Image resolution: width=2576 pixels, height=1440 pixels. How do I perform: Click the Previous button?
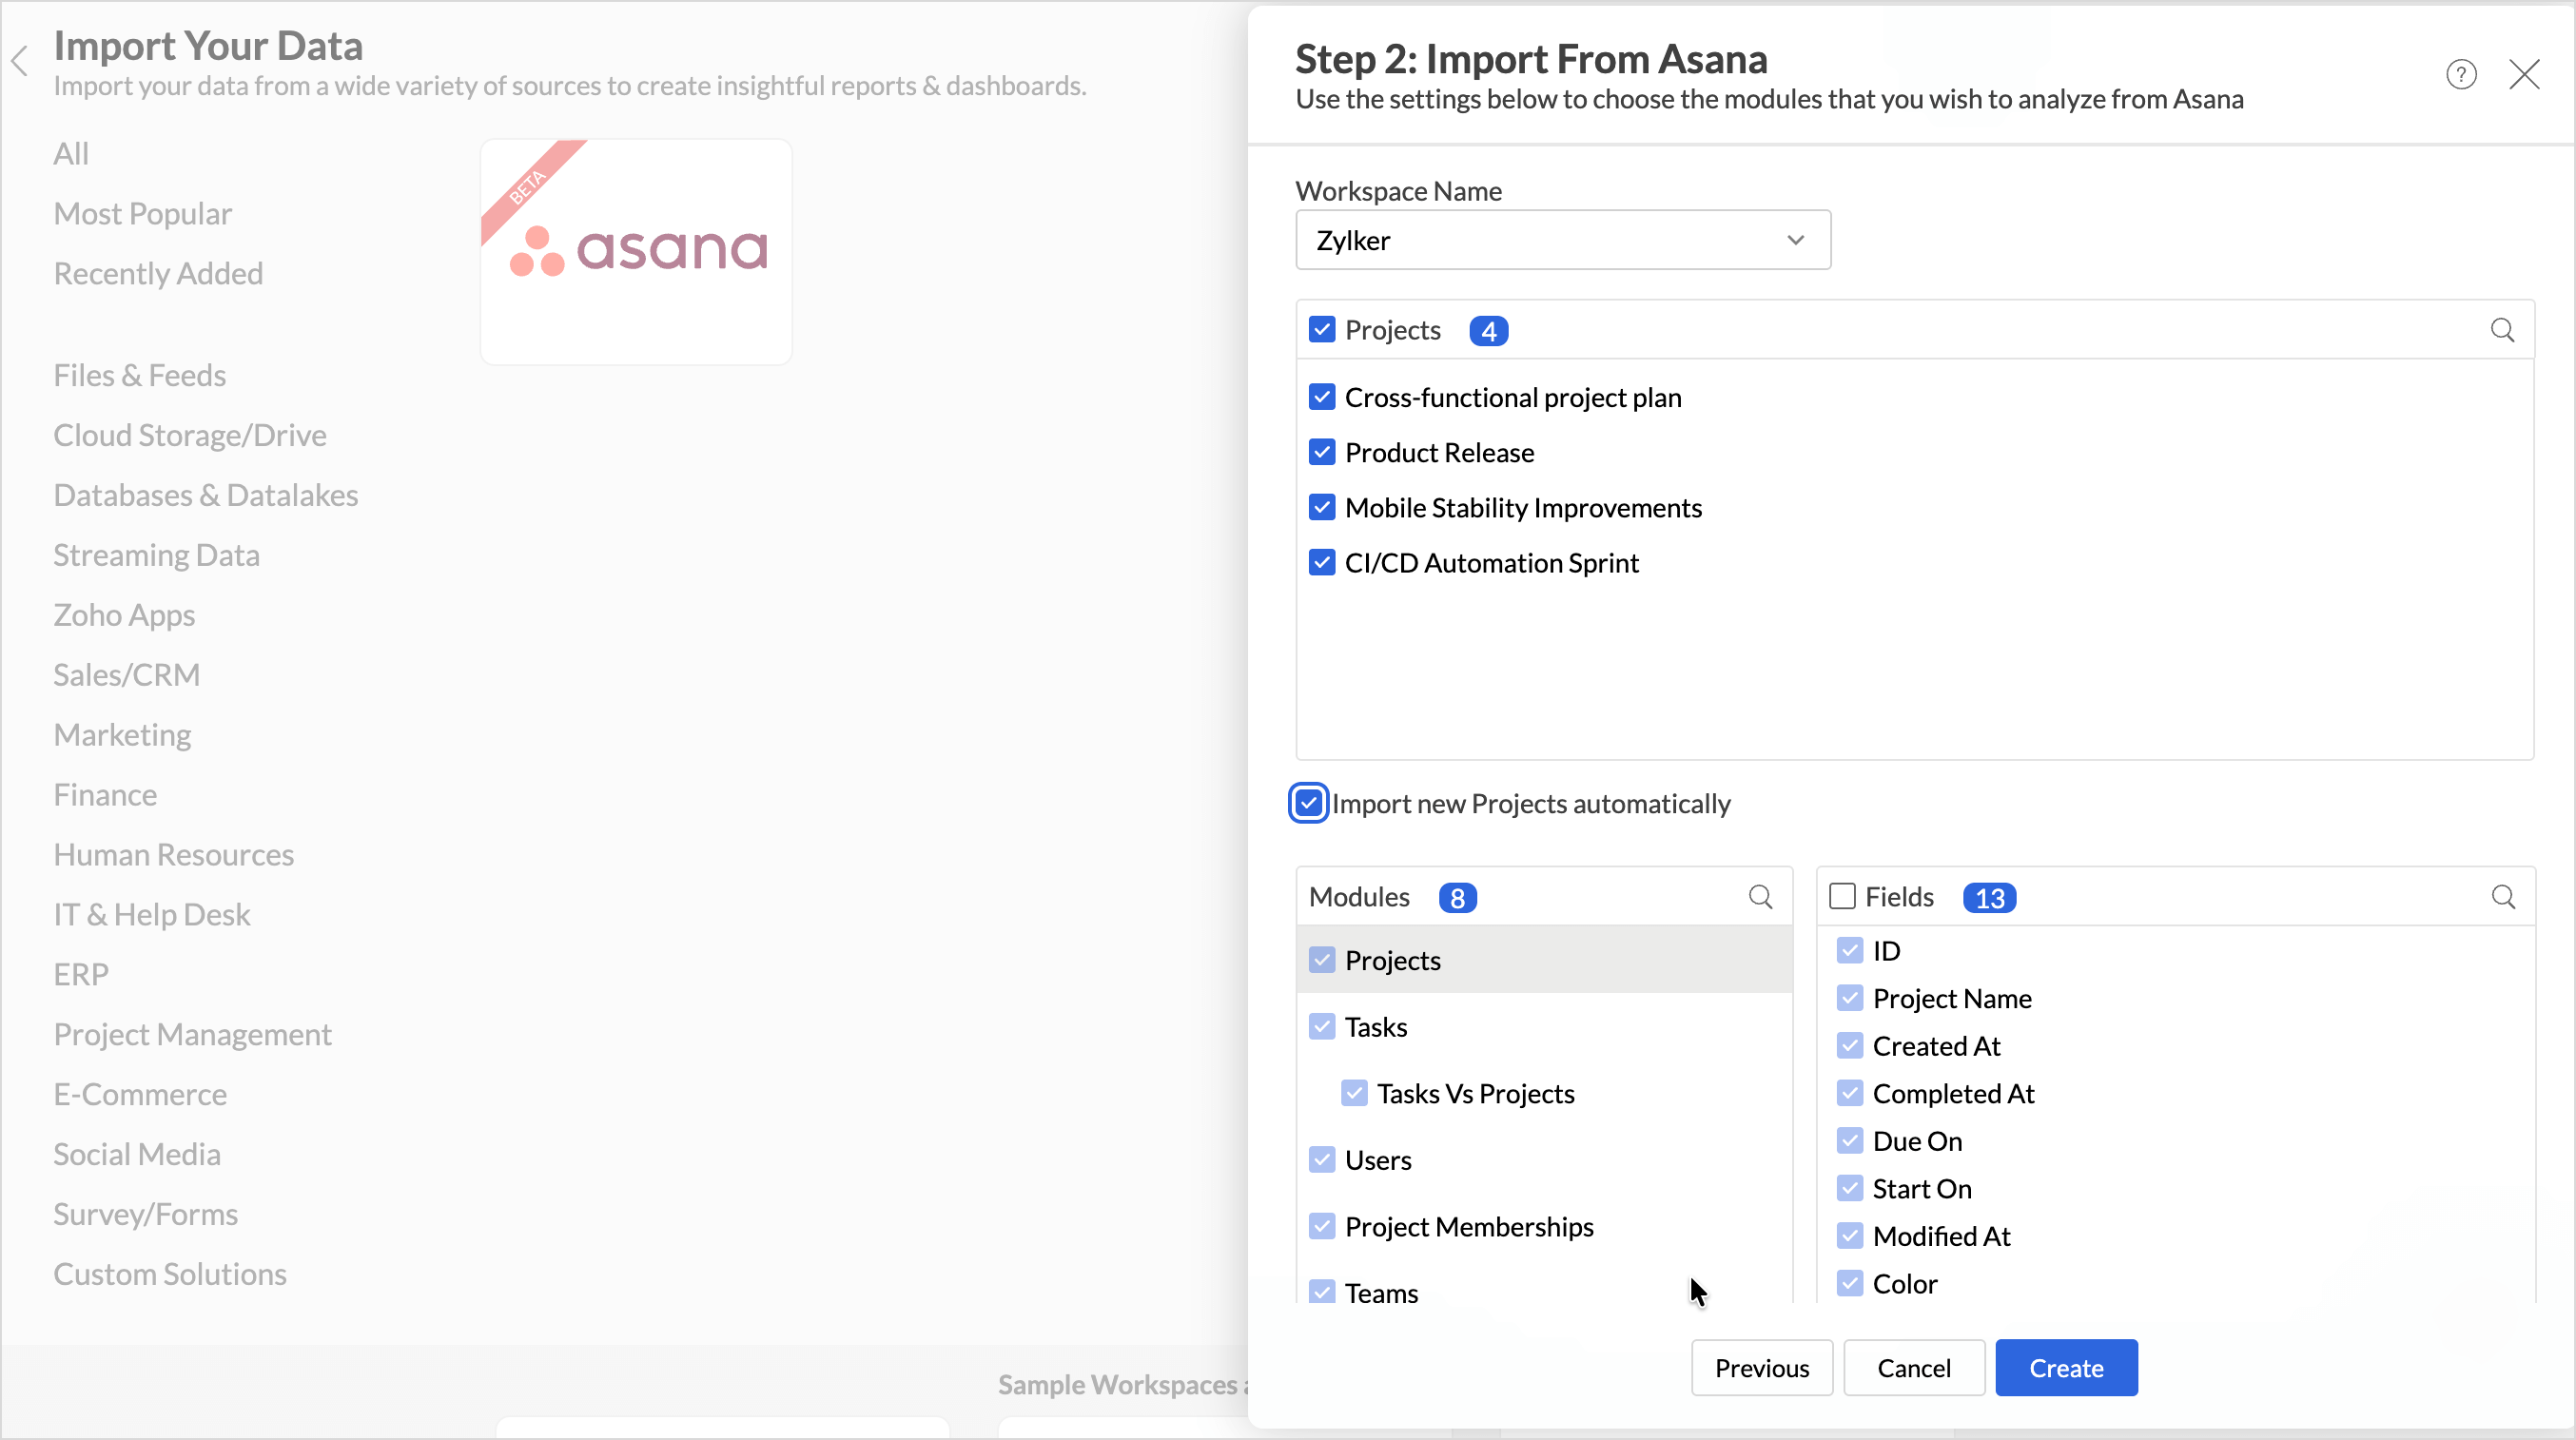(1761, 1367)
